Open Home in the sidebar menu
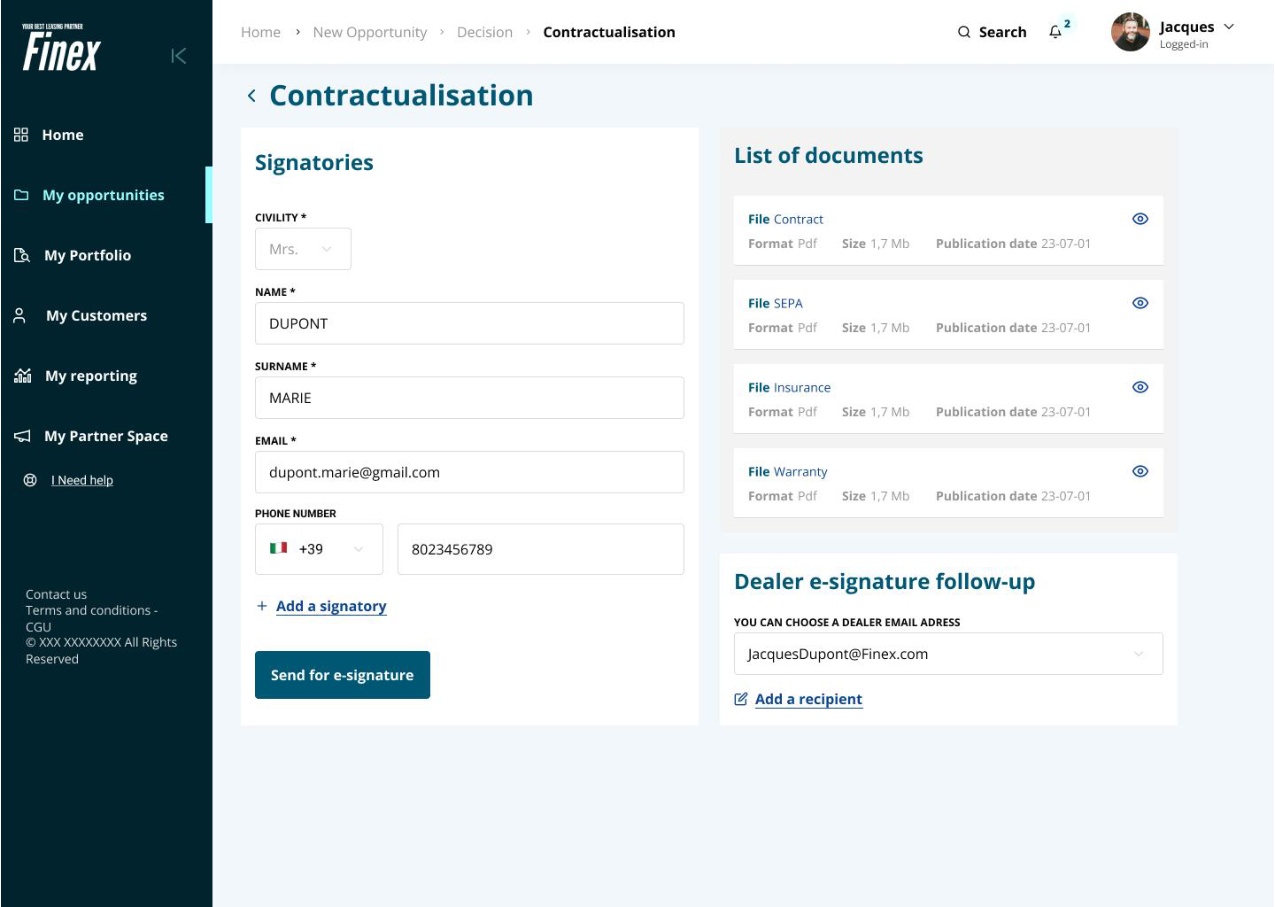1275x907 pixels. point(62,135)
